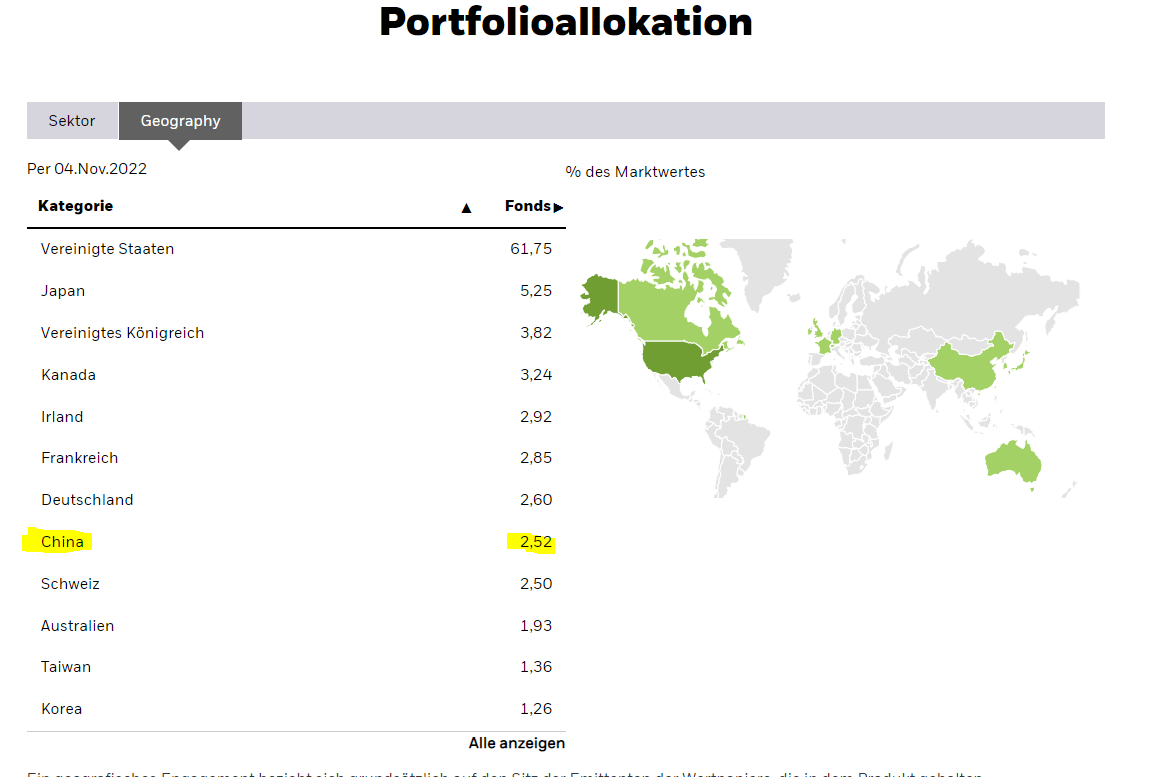The width and height of the screenshot is (1157, 777).
Task: Click Australia on the world map
Action: 1013,462
